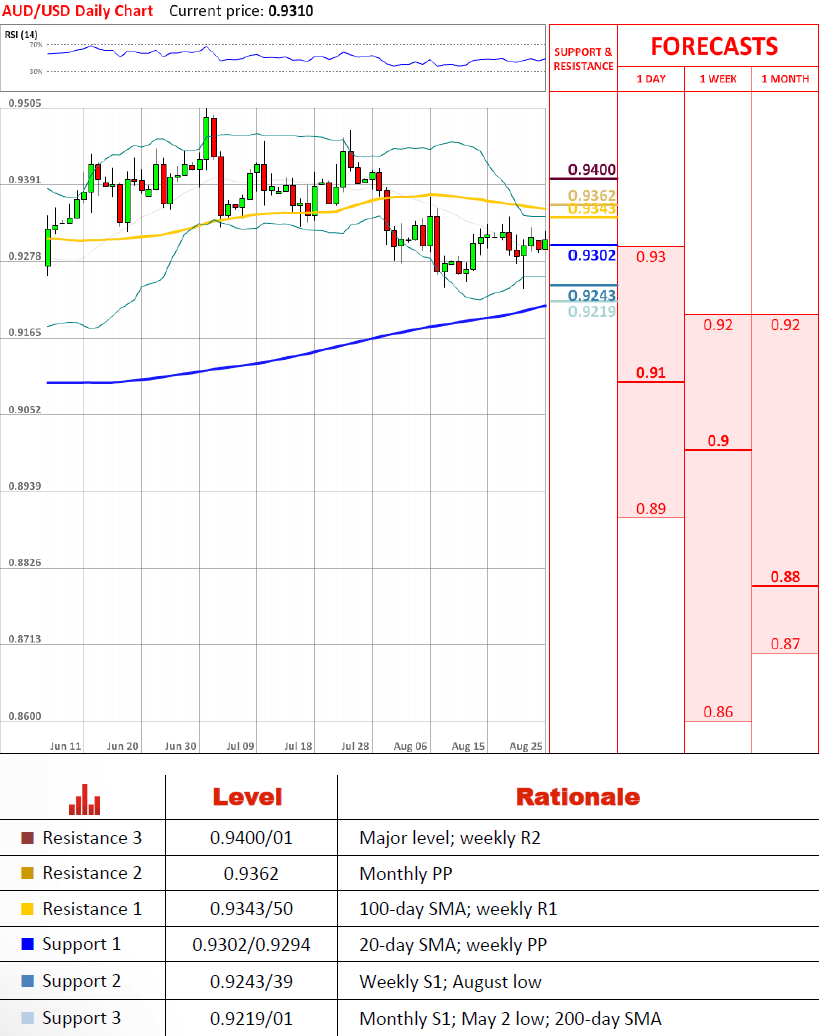
Task: Click the 0.8600 price axis label
Action: pos(24,716)
